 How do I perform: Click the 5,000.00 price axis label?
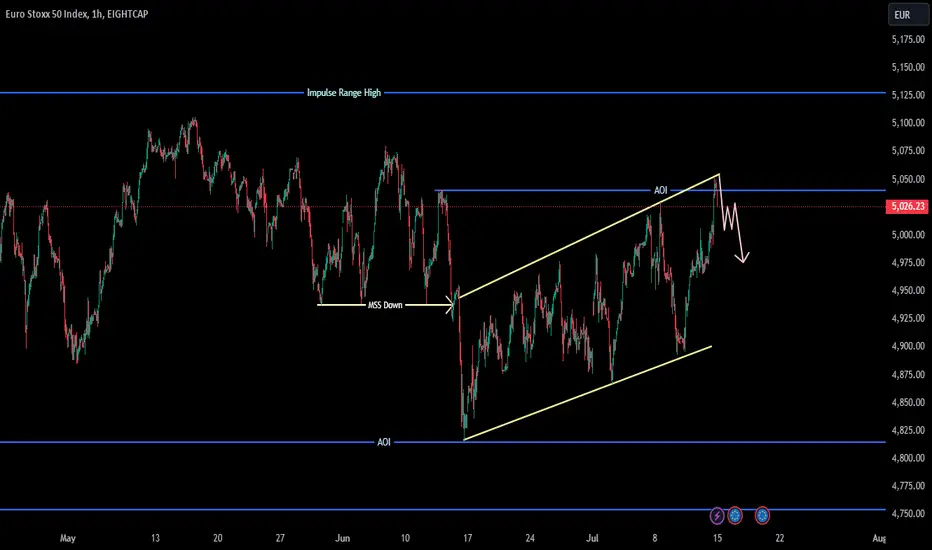coord(908,235)
